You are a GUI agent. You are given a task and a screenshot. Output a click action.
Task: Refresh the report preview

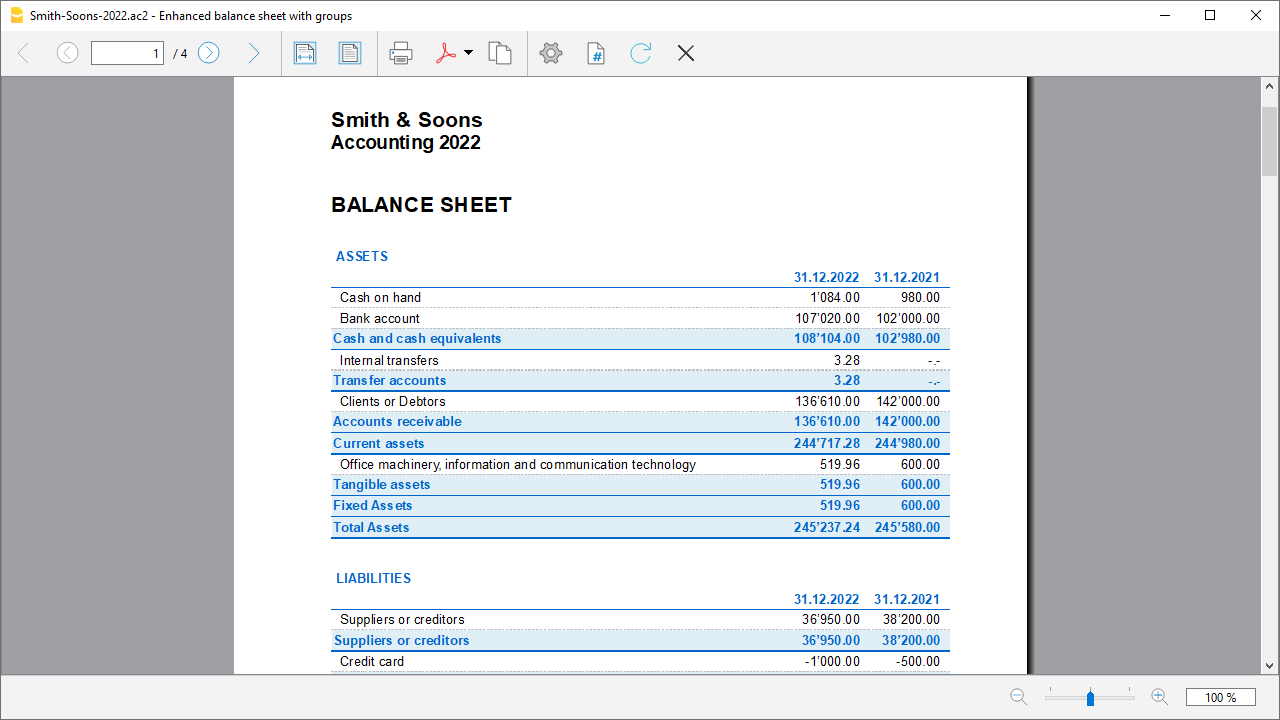click(641, 53)
